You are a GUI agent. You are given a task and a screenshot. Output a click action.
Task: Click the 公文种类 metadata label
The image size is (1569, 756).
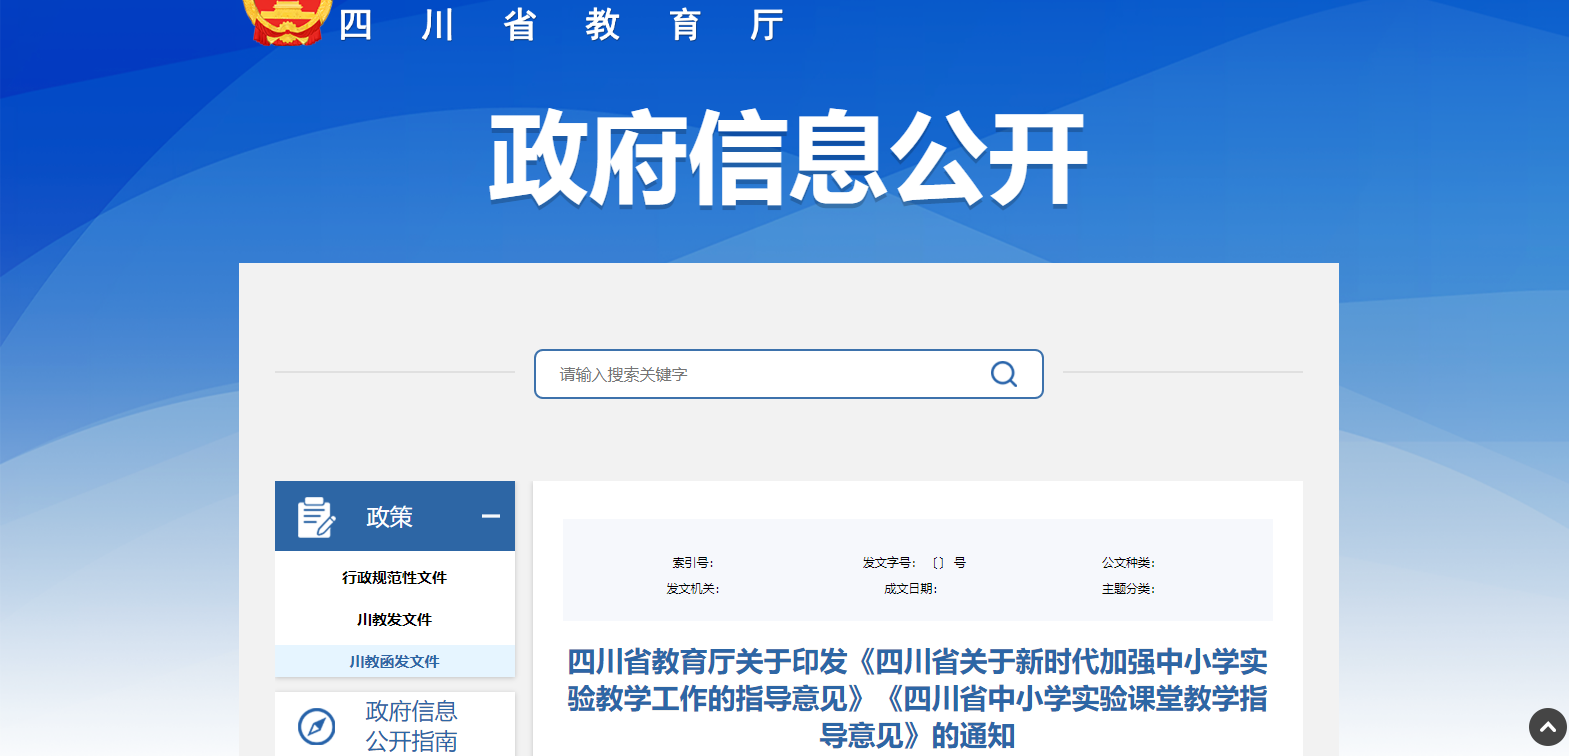tap(1128, 563)
